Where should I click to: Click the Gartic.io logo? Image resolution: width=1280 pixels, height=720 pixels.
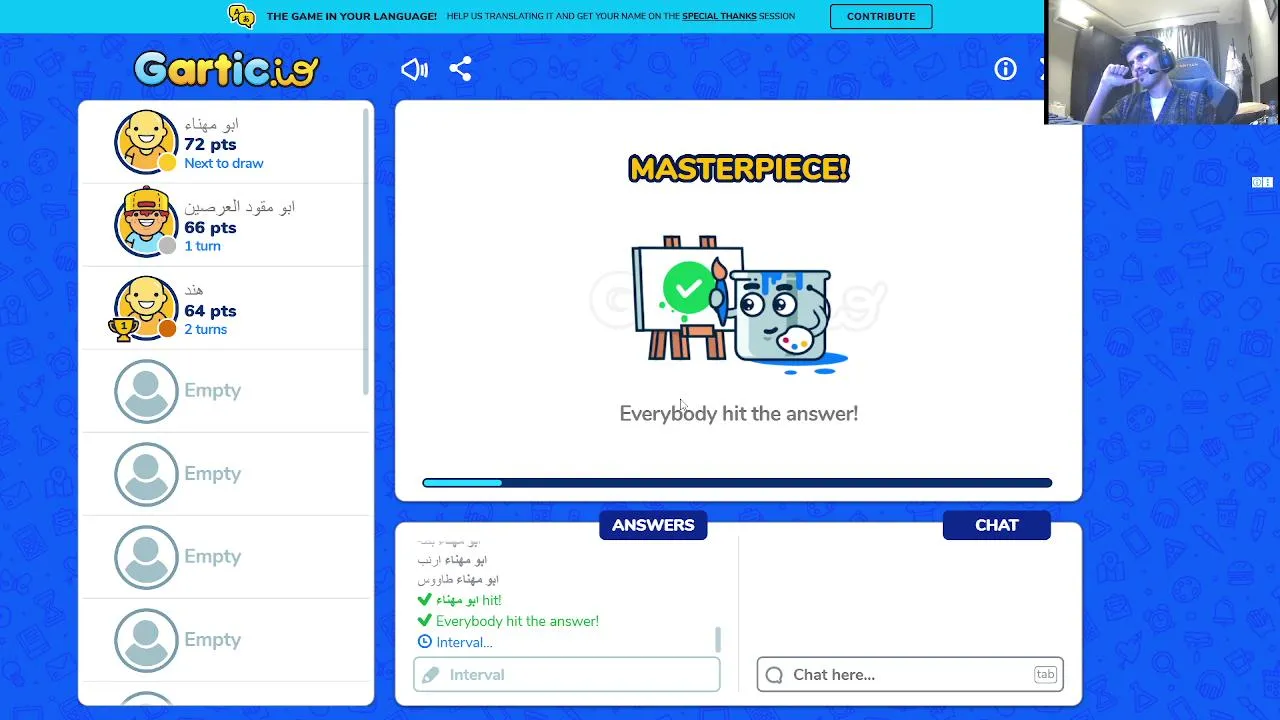[226, 69]
